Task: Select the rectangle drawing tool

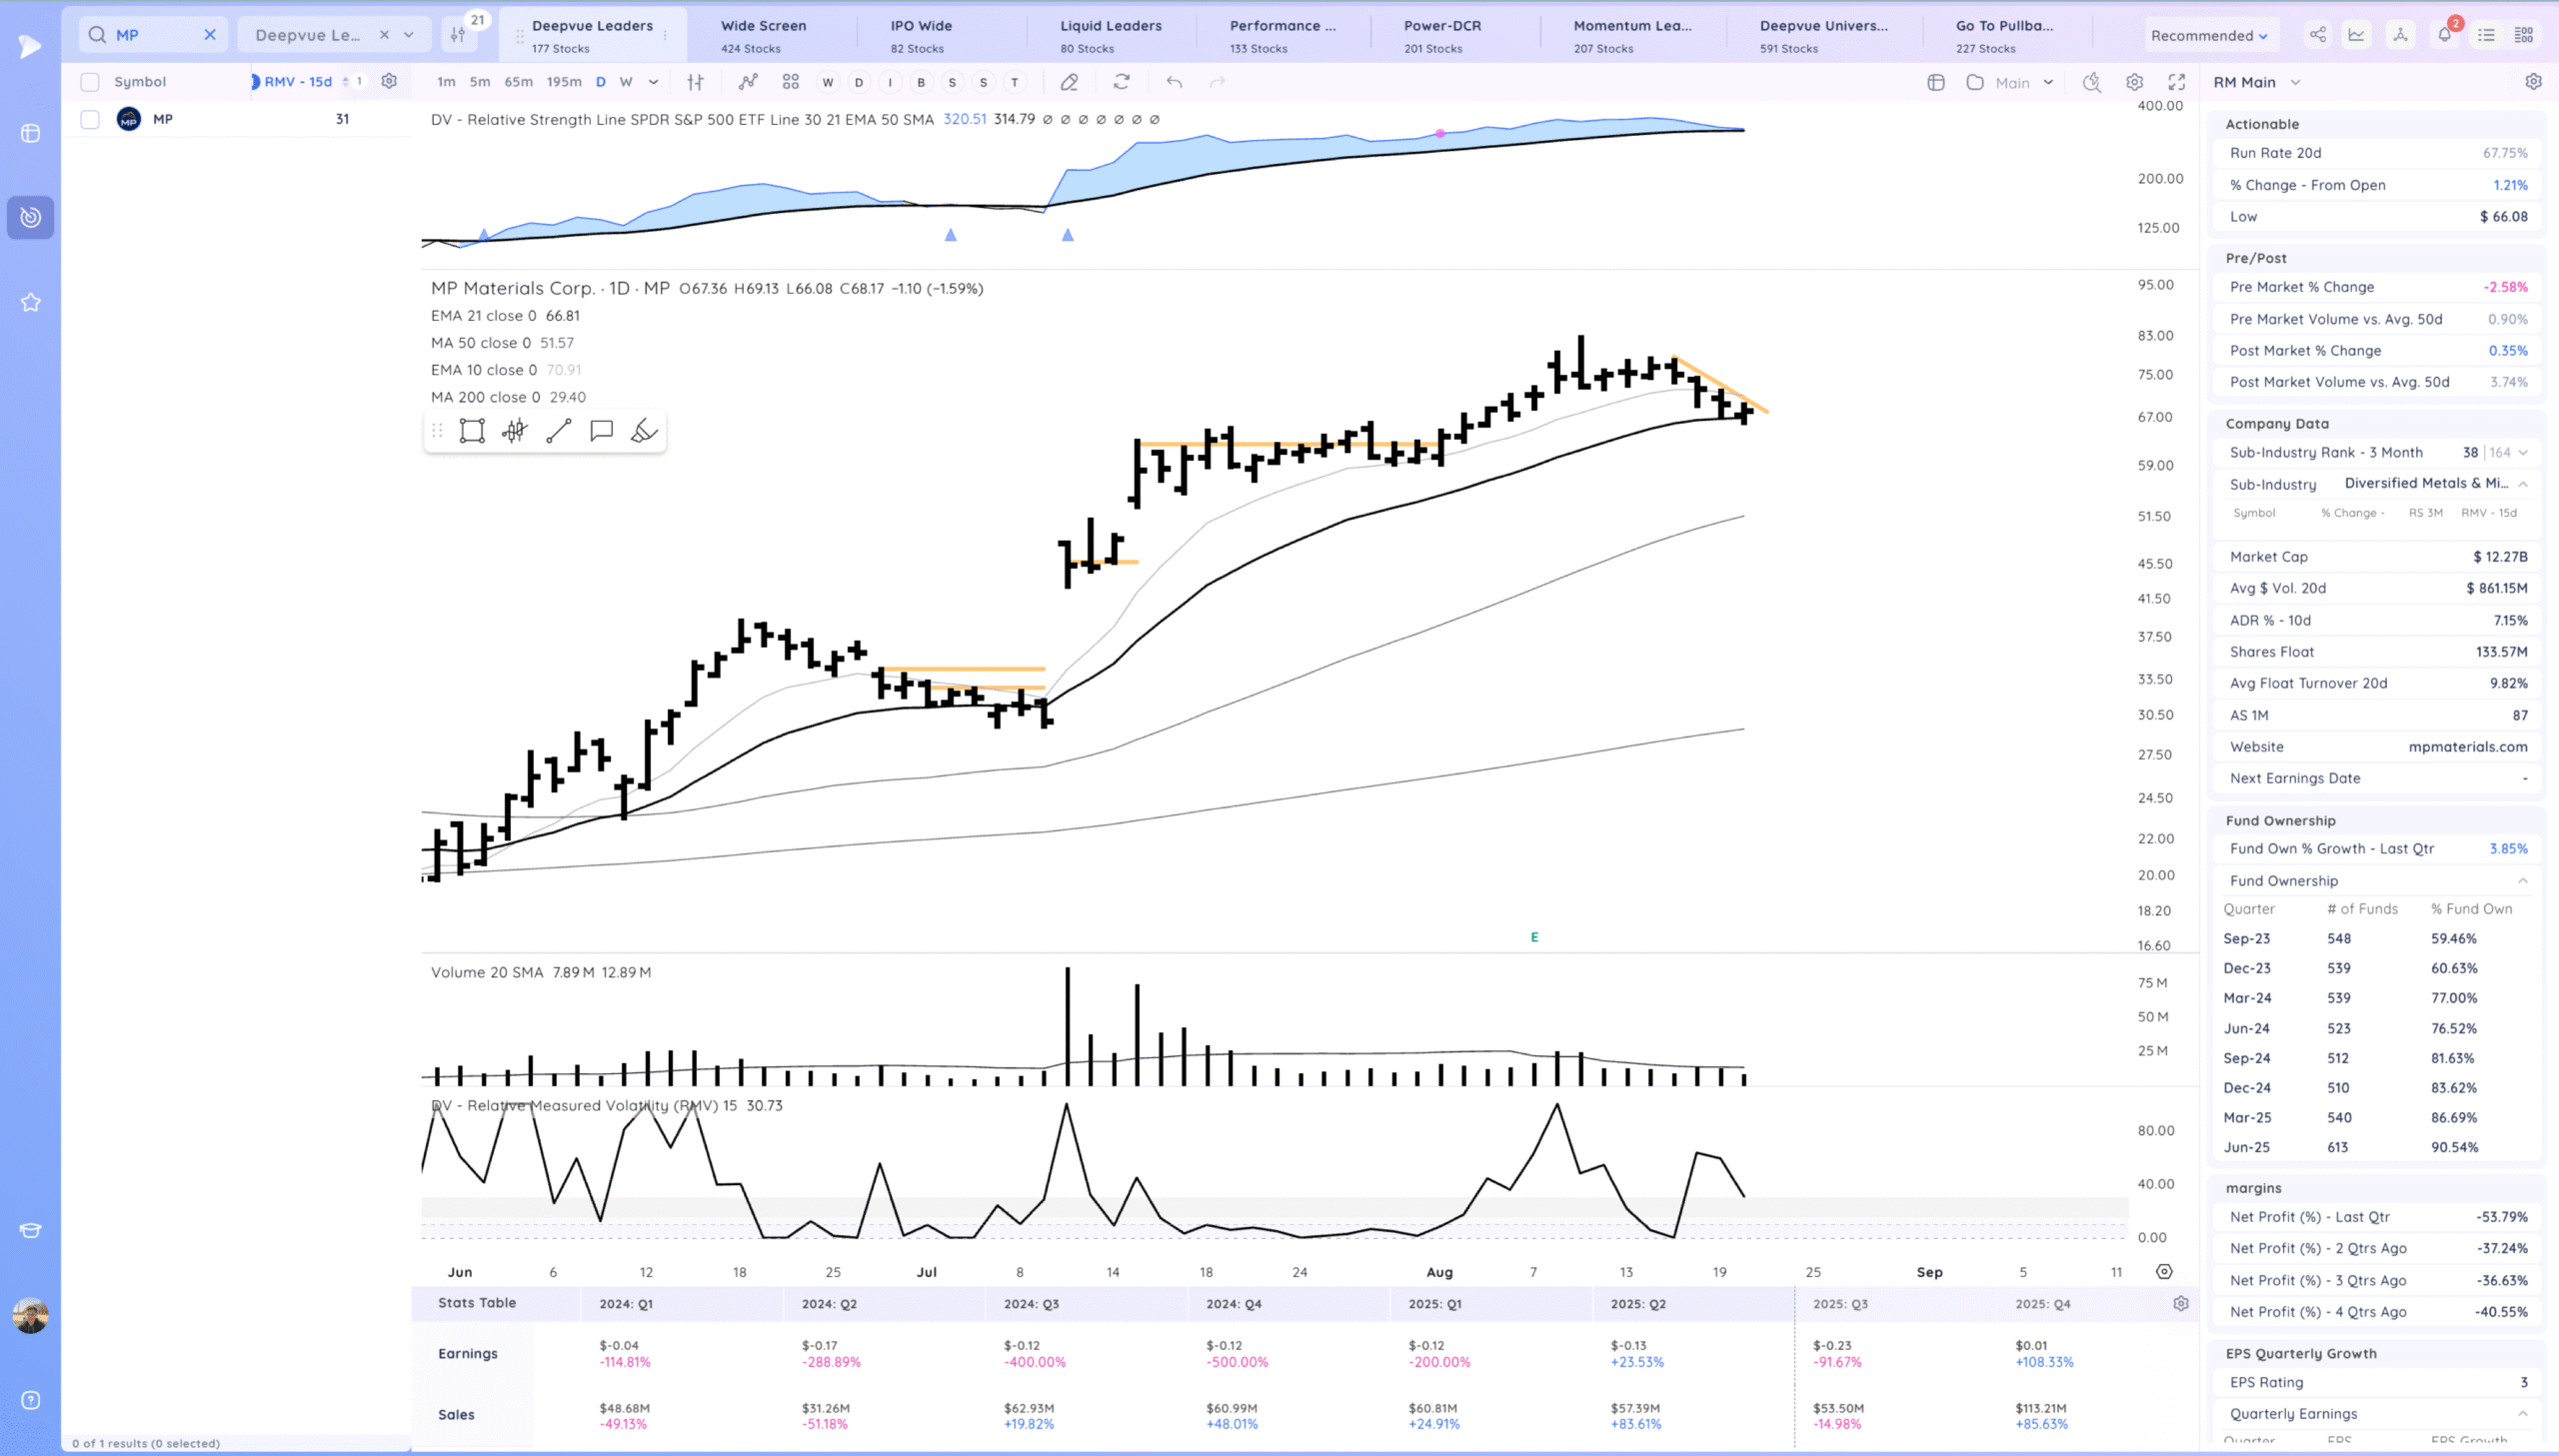Action: (x=472, y=431)
